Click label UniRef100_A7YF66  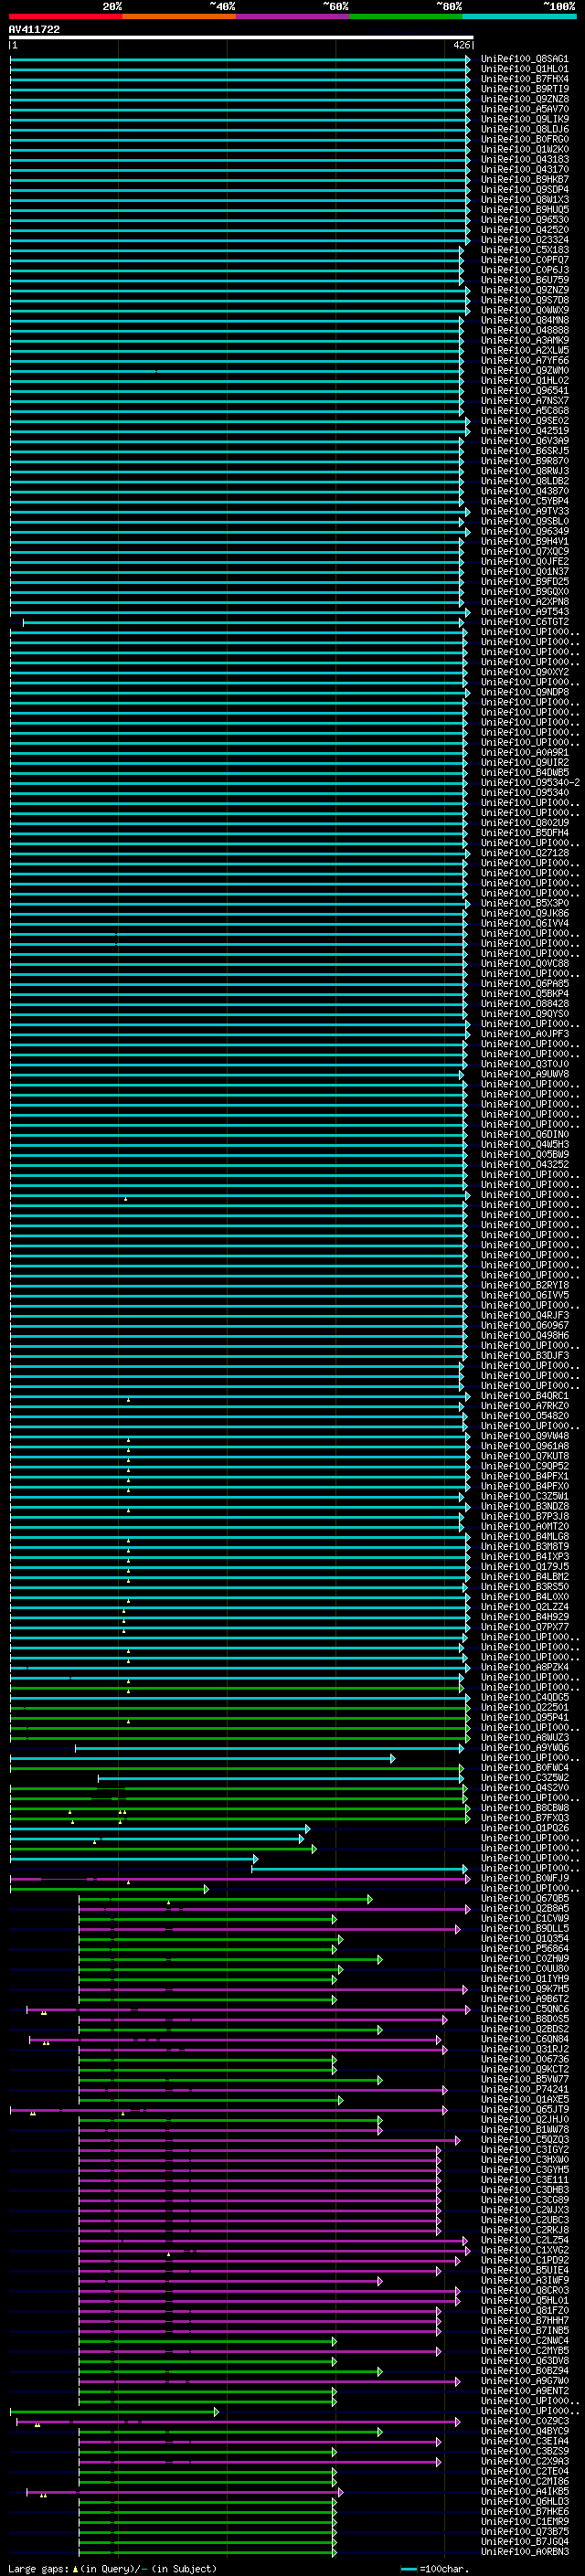(x=524, y=360)
